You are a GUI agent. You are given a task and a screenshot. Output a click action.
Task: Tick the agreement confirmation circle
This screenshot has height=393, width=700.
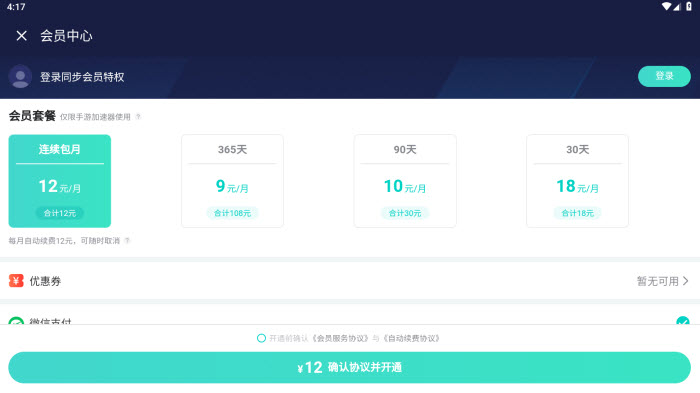[x=261, y=338]
